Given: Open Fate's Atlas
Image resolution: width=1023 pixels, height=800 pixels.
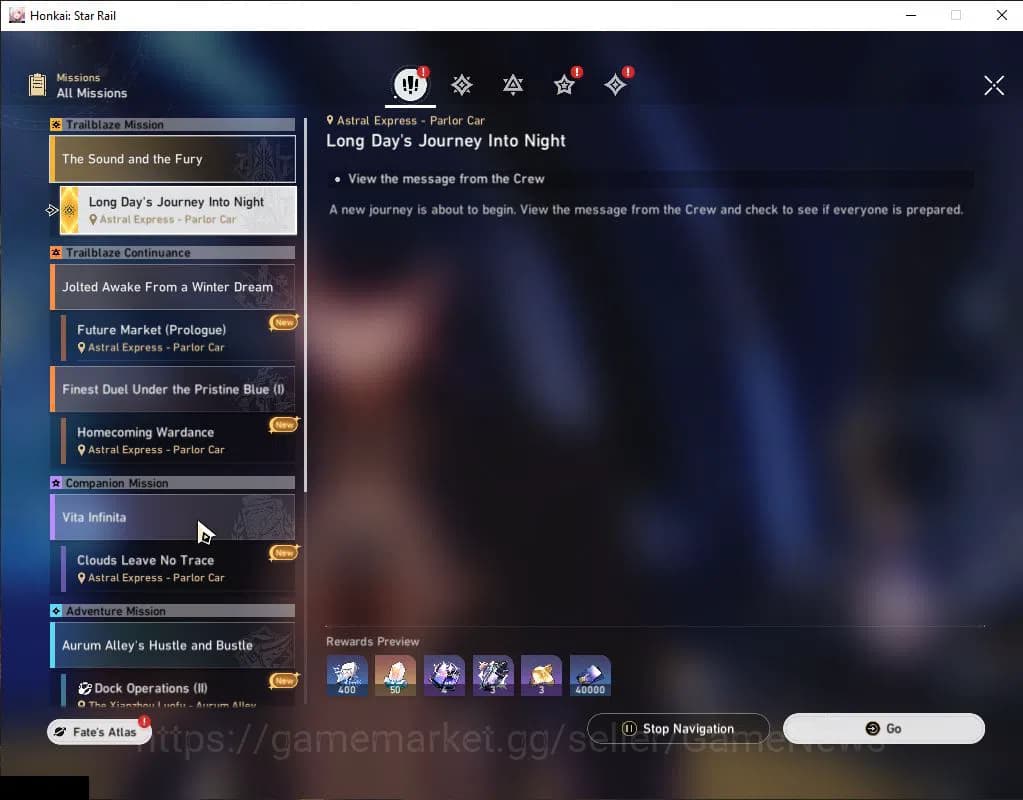Looking at the screenshot, I should tap(98, 732).
